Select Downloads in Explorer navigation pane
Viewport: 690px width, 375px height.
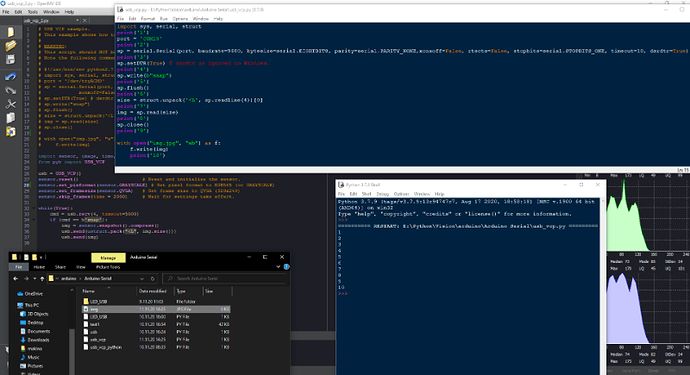[x=34, y=340]
